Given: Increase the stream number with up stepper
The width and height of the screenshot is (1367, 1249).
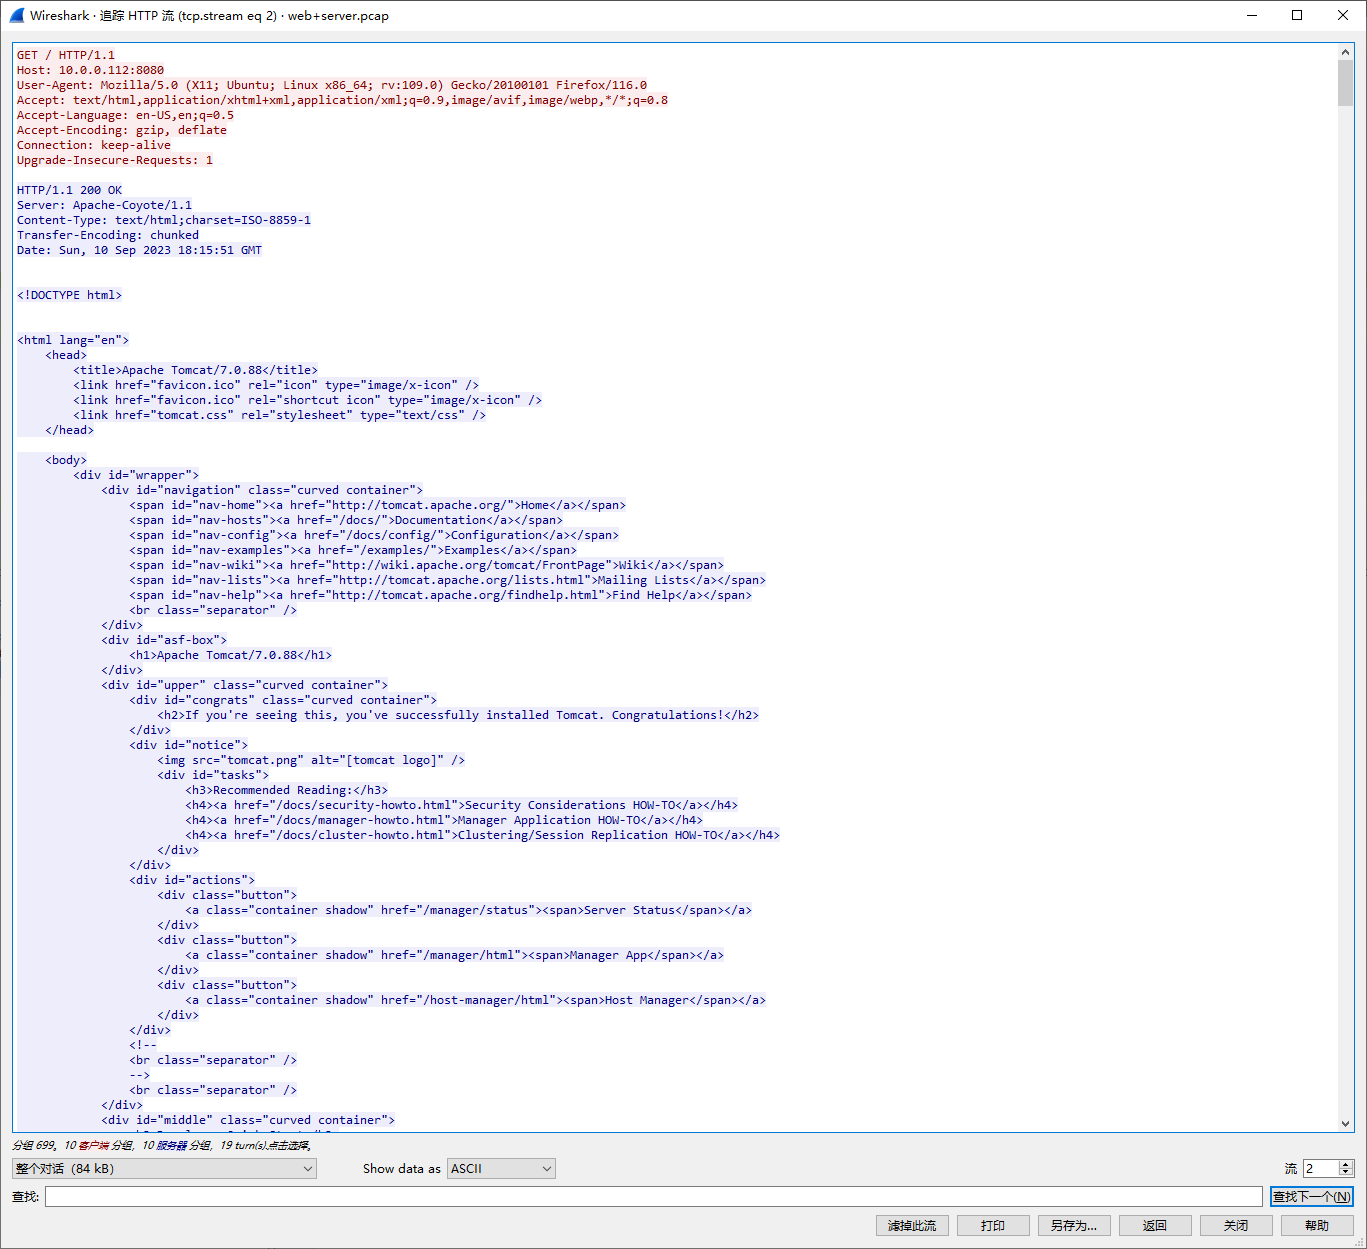Looking at the screenshot, I should coord(1346,1164).
